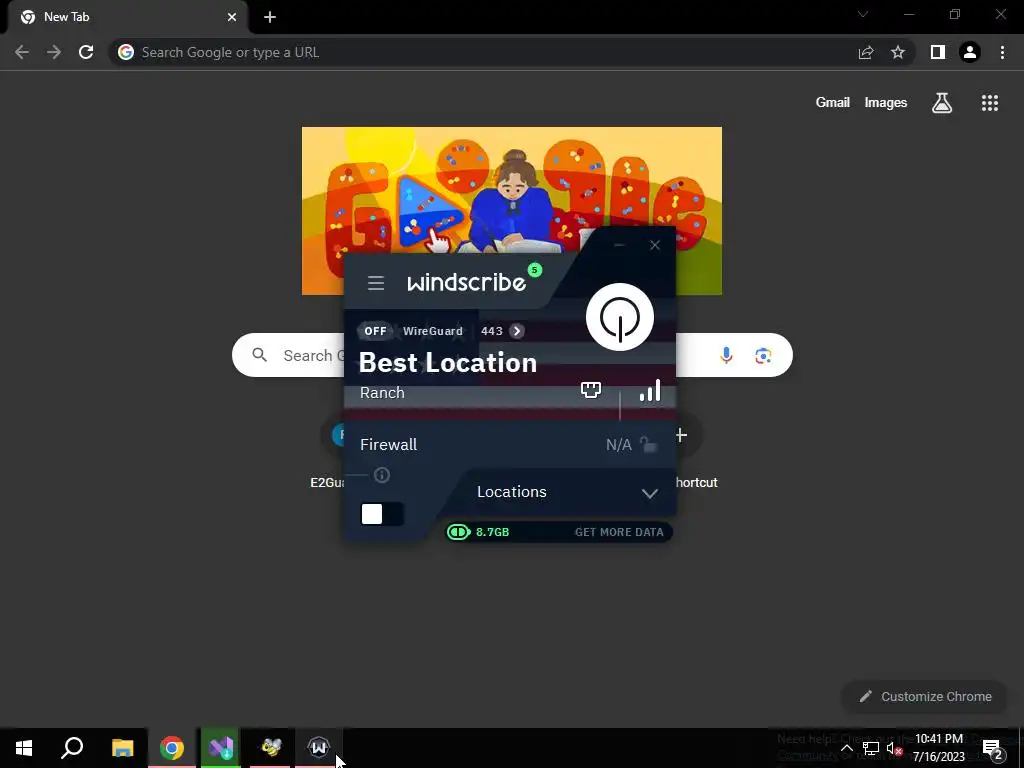
Task: Open Visual Studio Installer taskbar icon
Action: 221,748
